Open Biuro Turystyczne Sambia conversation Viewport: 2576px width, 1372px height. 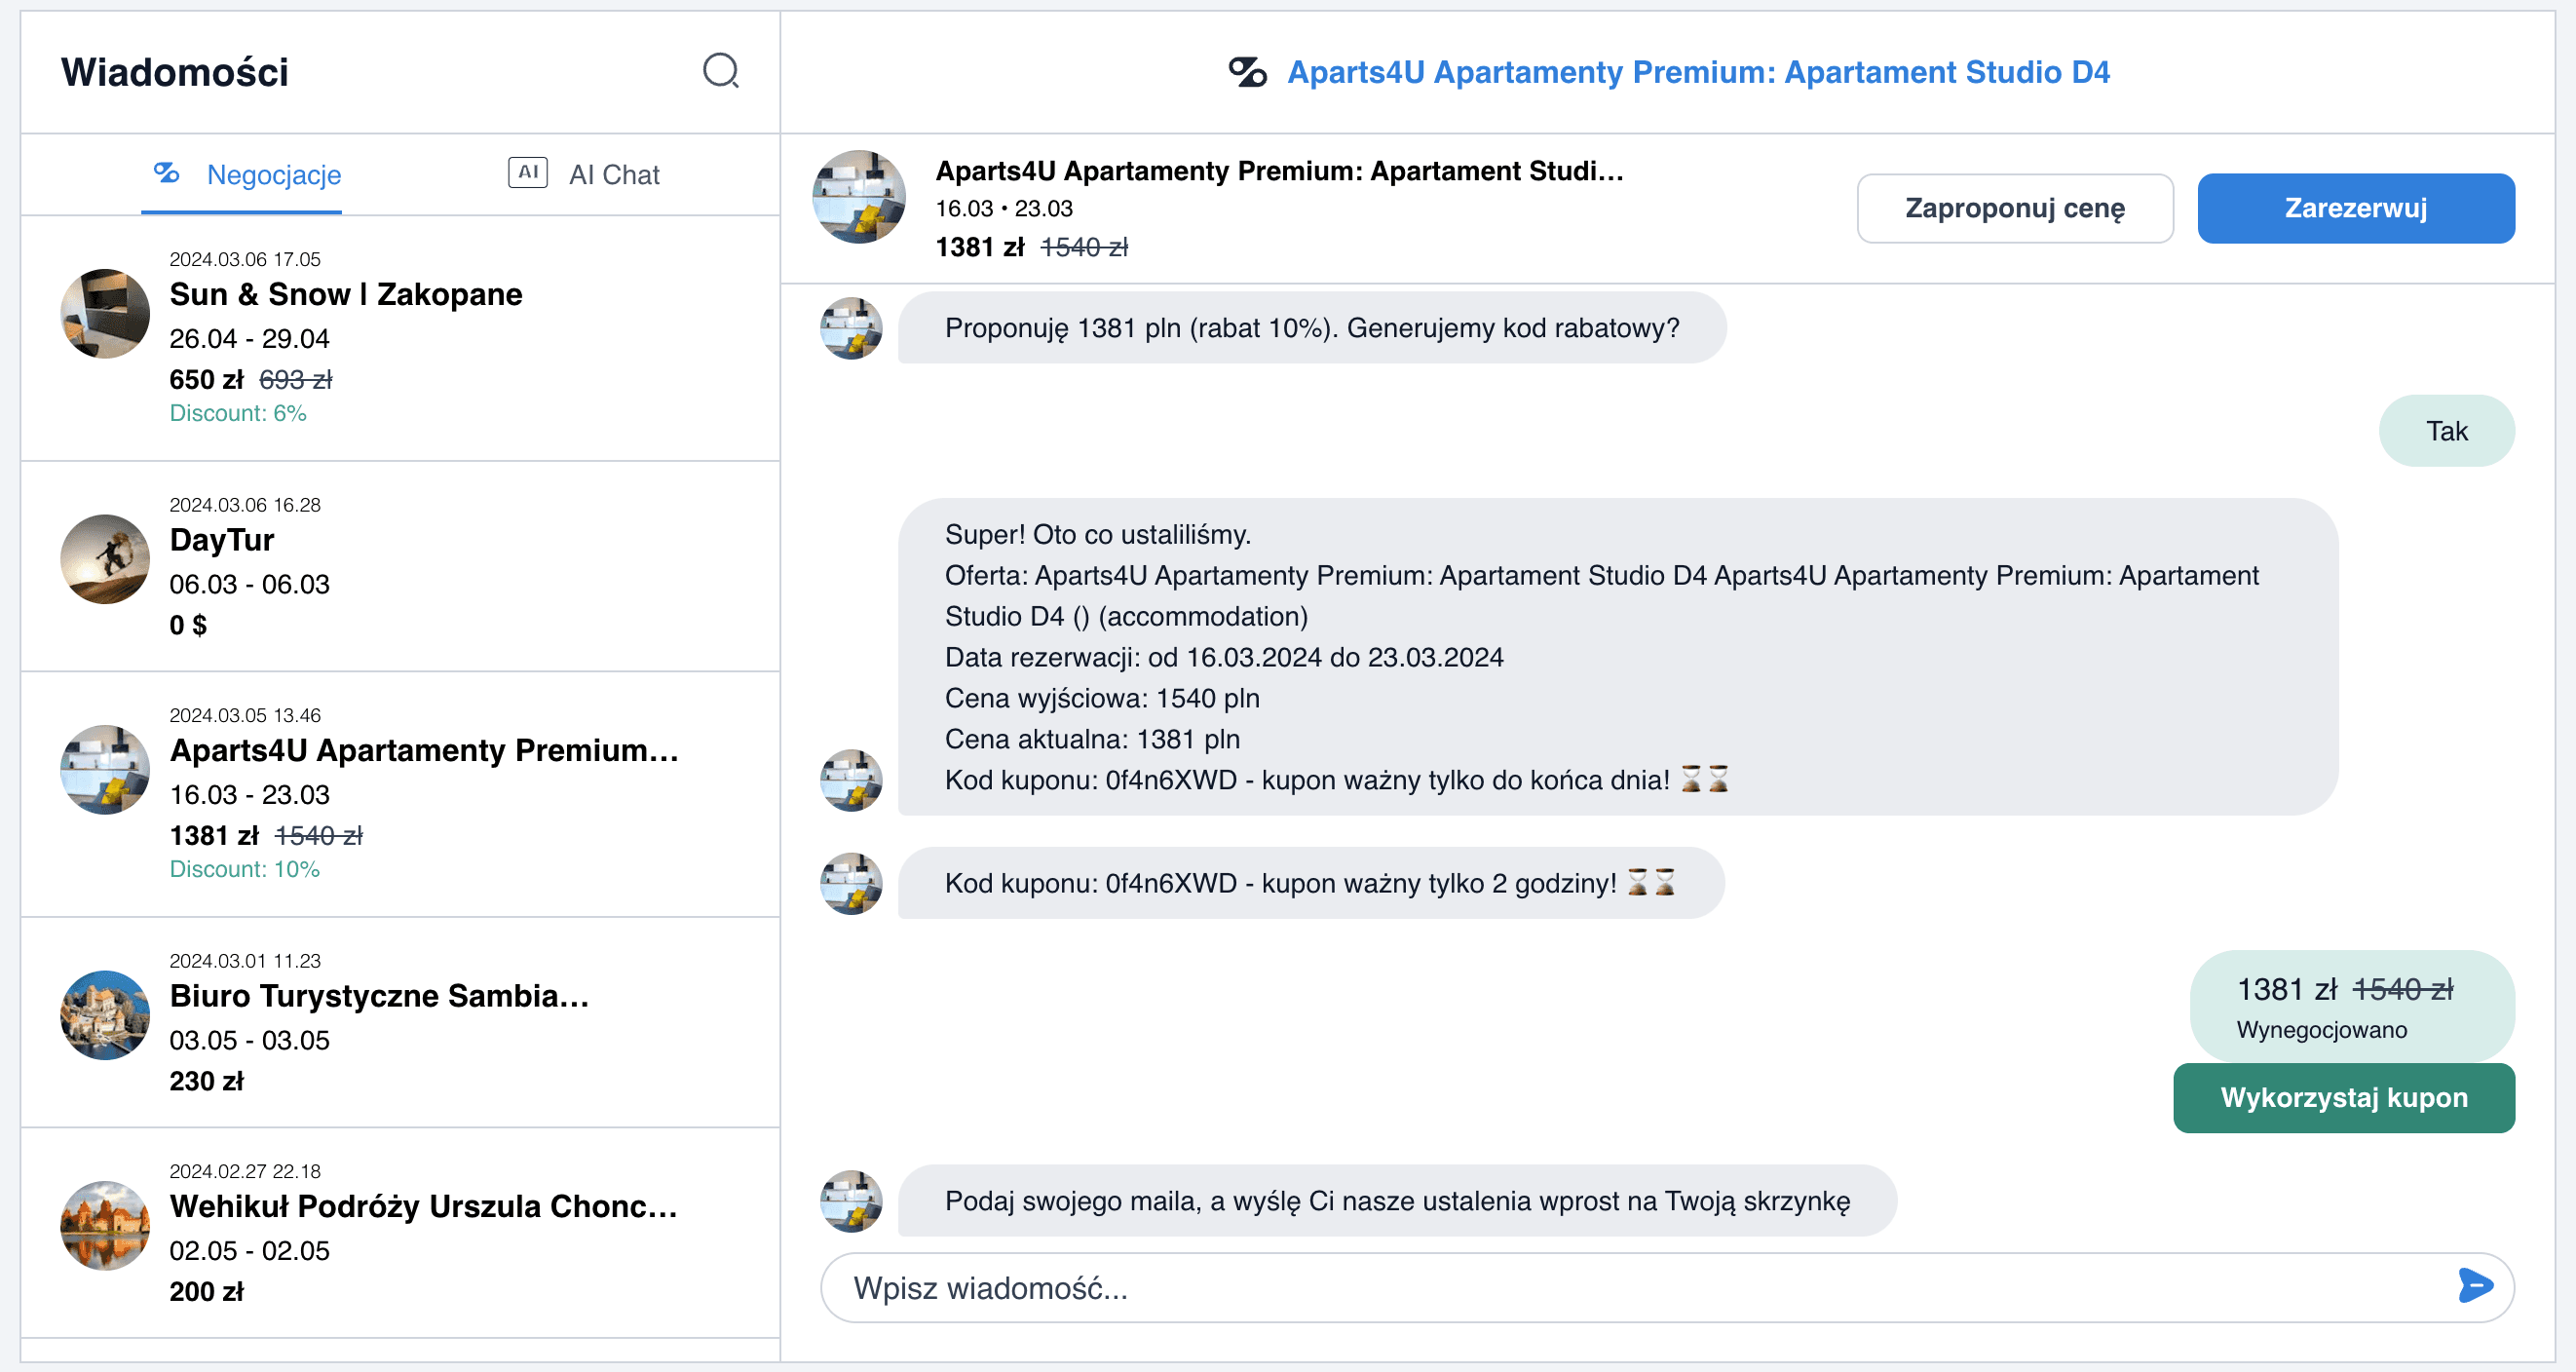point(400,1022)
